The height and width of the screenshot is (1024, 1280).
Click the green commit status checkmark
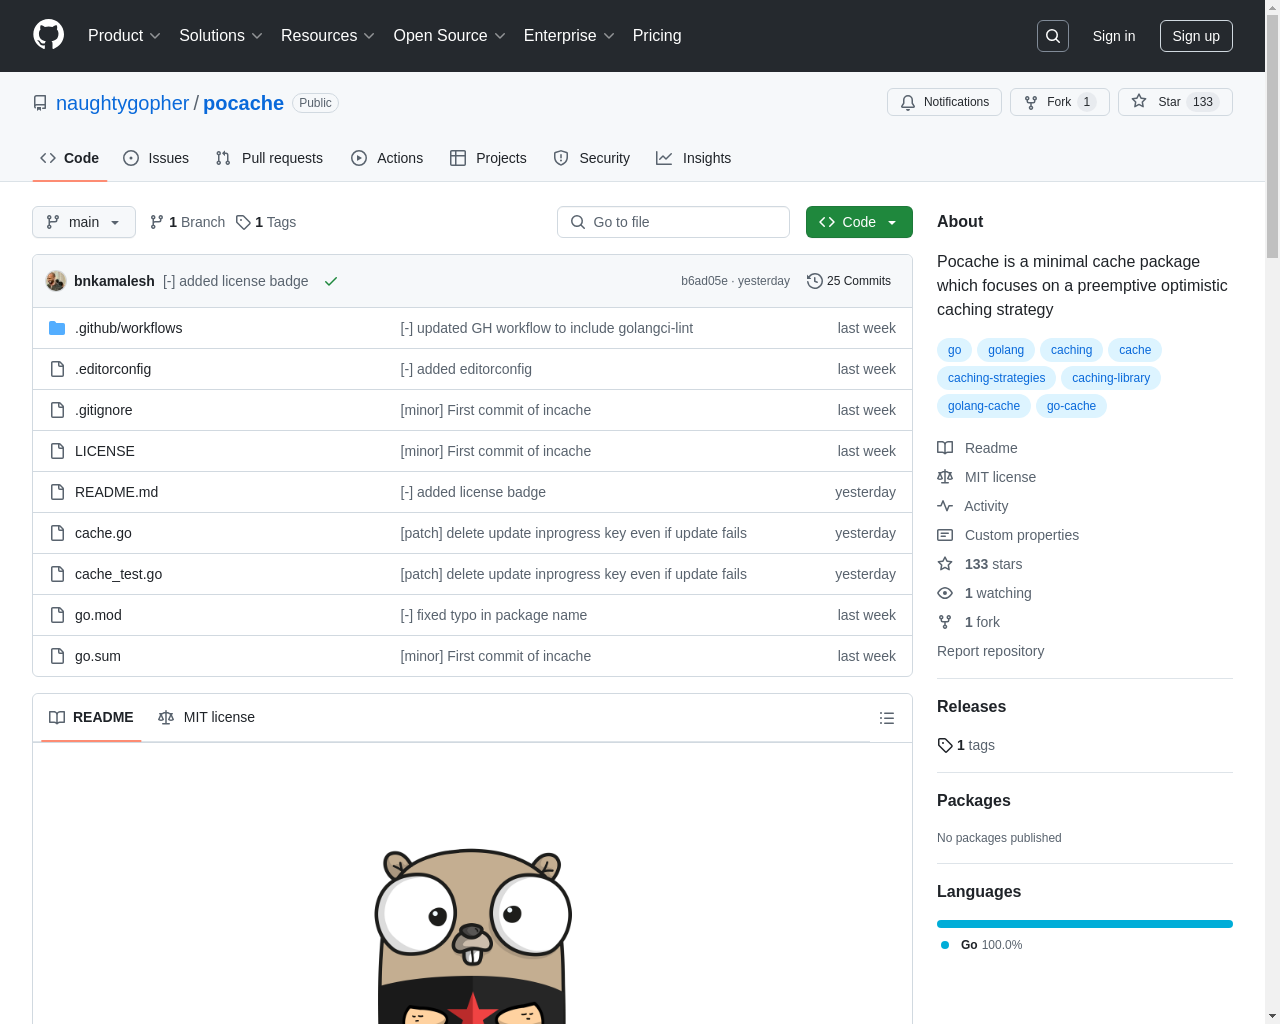click(x=331, y=281)
